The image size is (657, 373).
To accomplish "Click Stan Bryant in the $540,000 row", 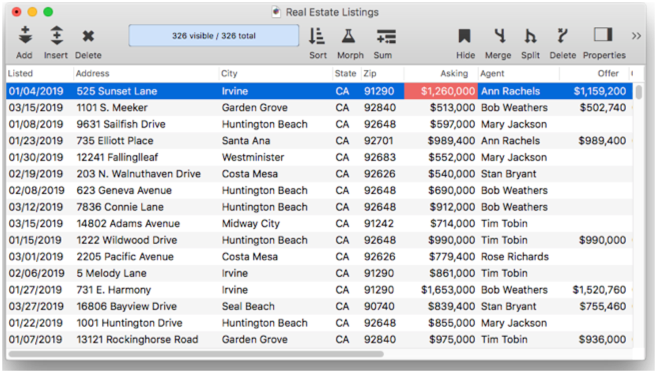I will pos(509,174).
